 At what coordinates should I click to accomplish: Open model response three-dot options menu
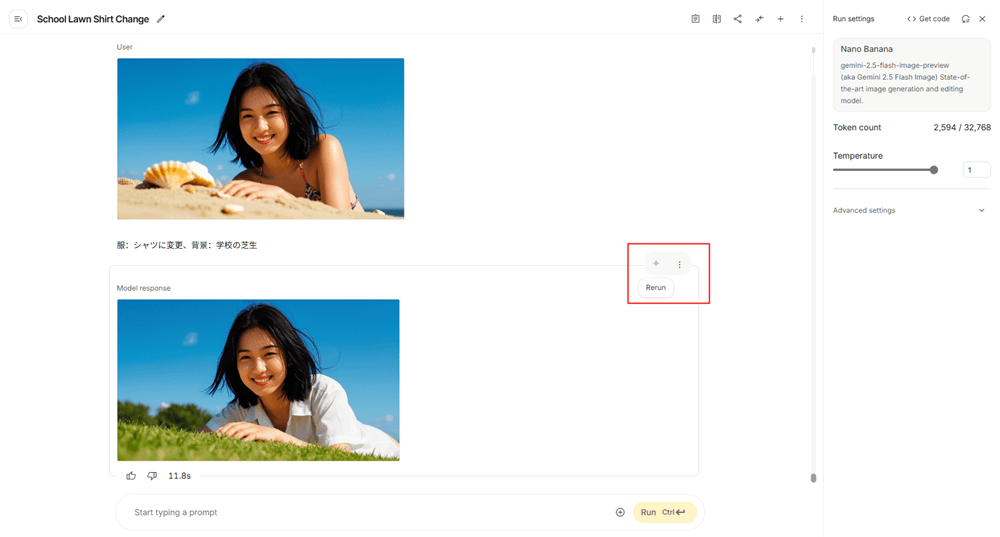coord(679,265)
